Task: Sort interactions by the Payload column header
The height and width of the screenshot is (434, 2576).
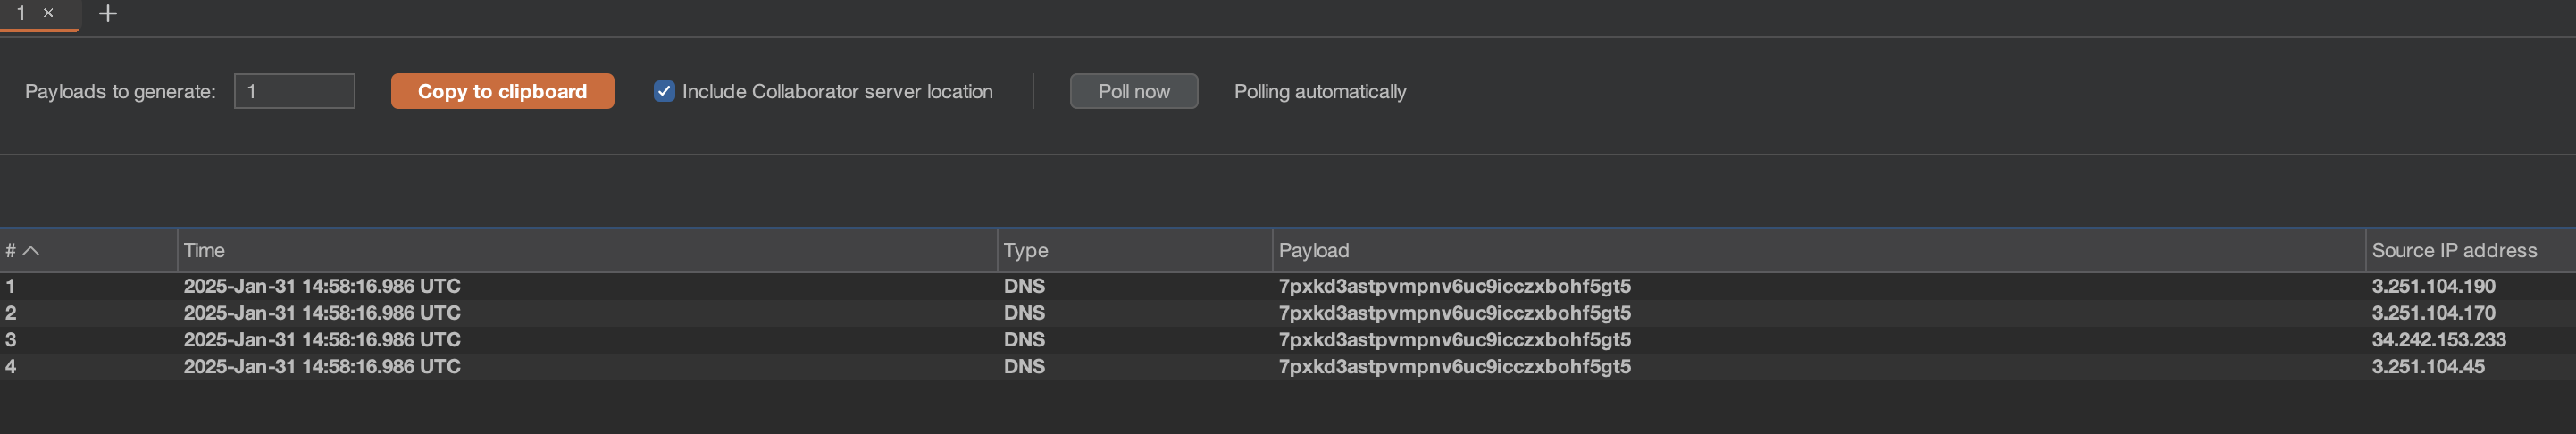Action: pos(1313,250)
